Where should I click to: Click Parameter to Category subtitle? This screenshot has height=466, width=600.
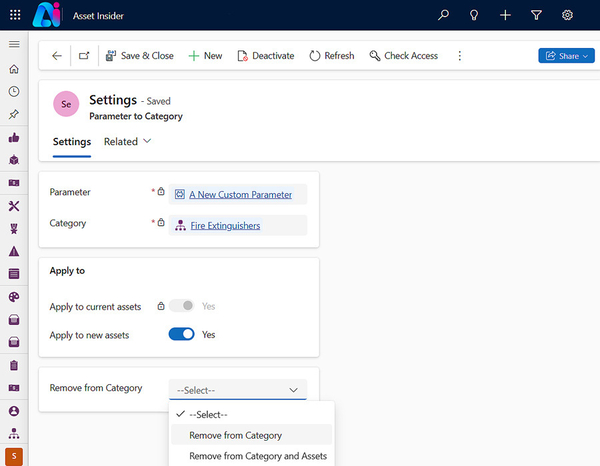136,116
